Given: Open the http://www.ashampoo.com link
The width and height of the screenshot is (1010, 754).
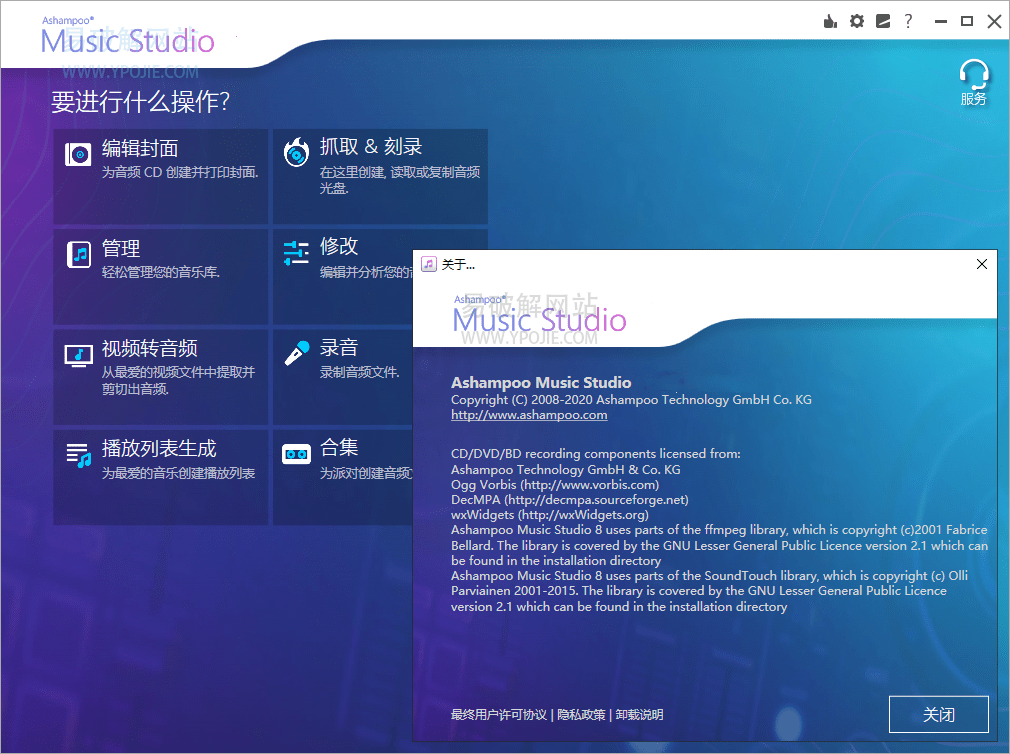Looking at the screenshot, I should click(x=529, y=414).
